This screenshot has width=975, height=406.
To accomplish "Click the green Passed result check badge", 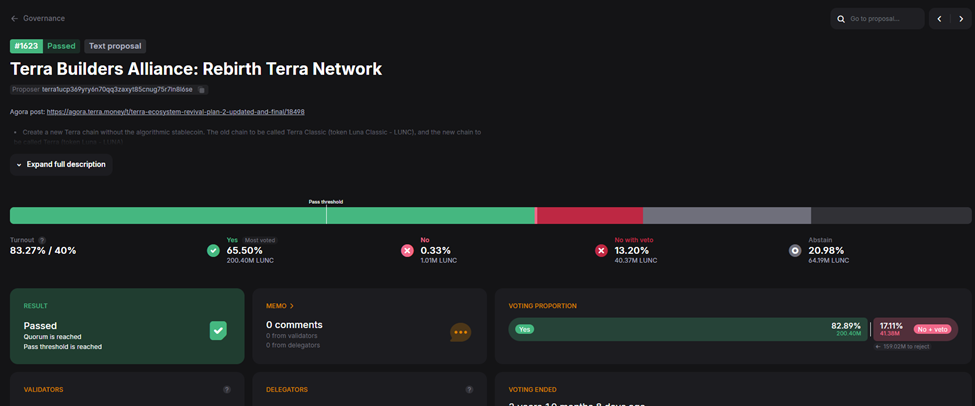I will point(218,331).
